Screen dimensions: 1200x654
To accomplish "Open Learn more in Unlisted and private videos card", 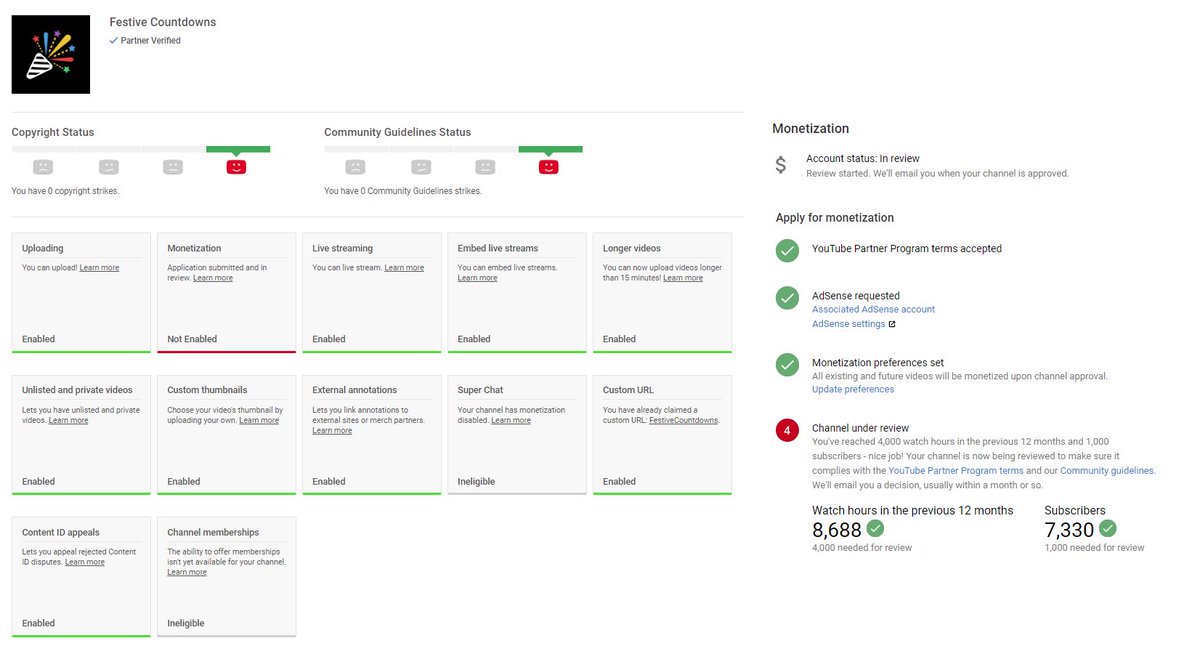I will (x=68, y=420).
